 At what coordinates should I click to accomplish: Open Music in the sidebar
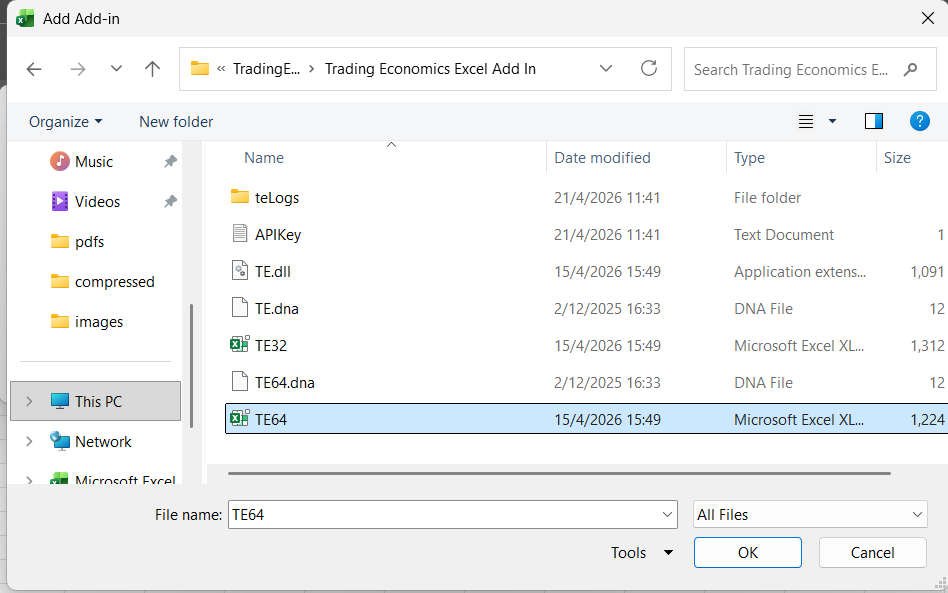94,162
